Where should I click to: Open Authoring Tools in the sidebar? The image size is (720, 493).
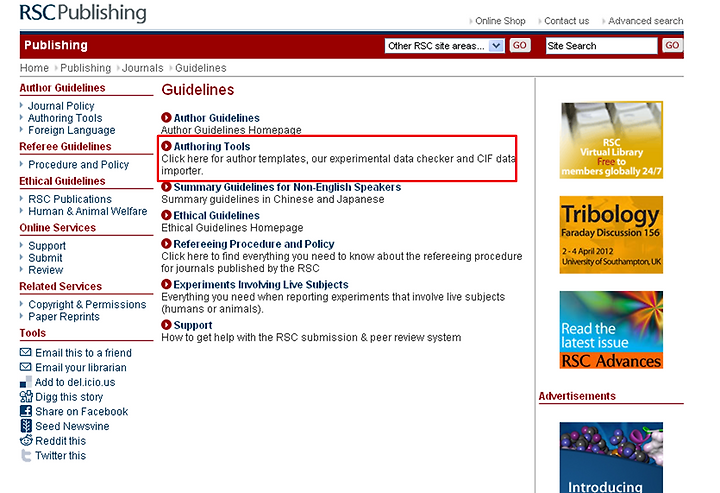click(x=65, y=118)
